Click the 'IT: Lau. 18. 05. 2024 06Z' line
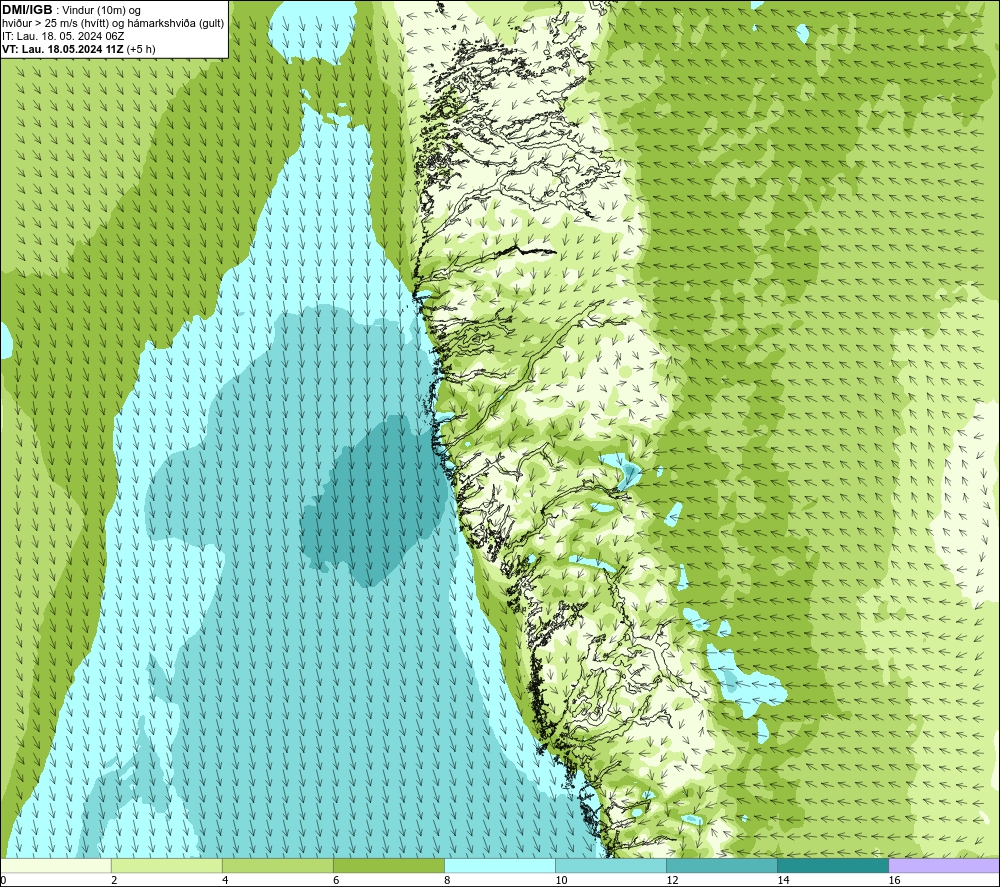Viewport: 1000px width, 887px height. tap(63, 36)
